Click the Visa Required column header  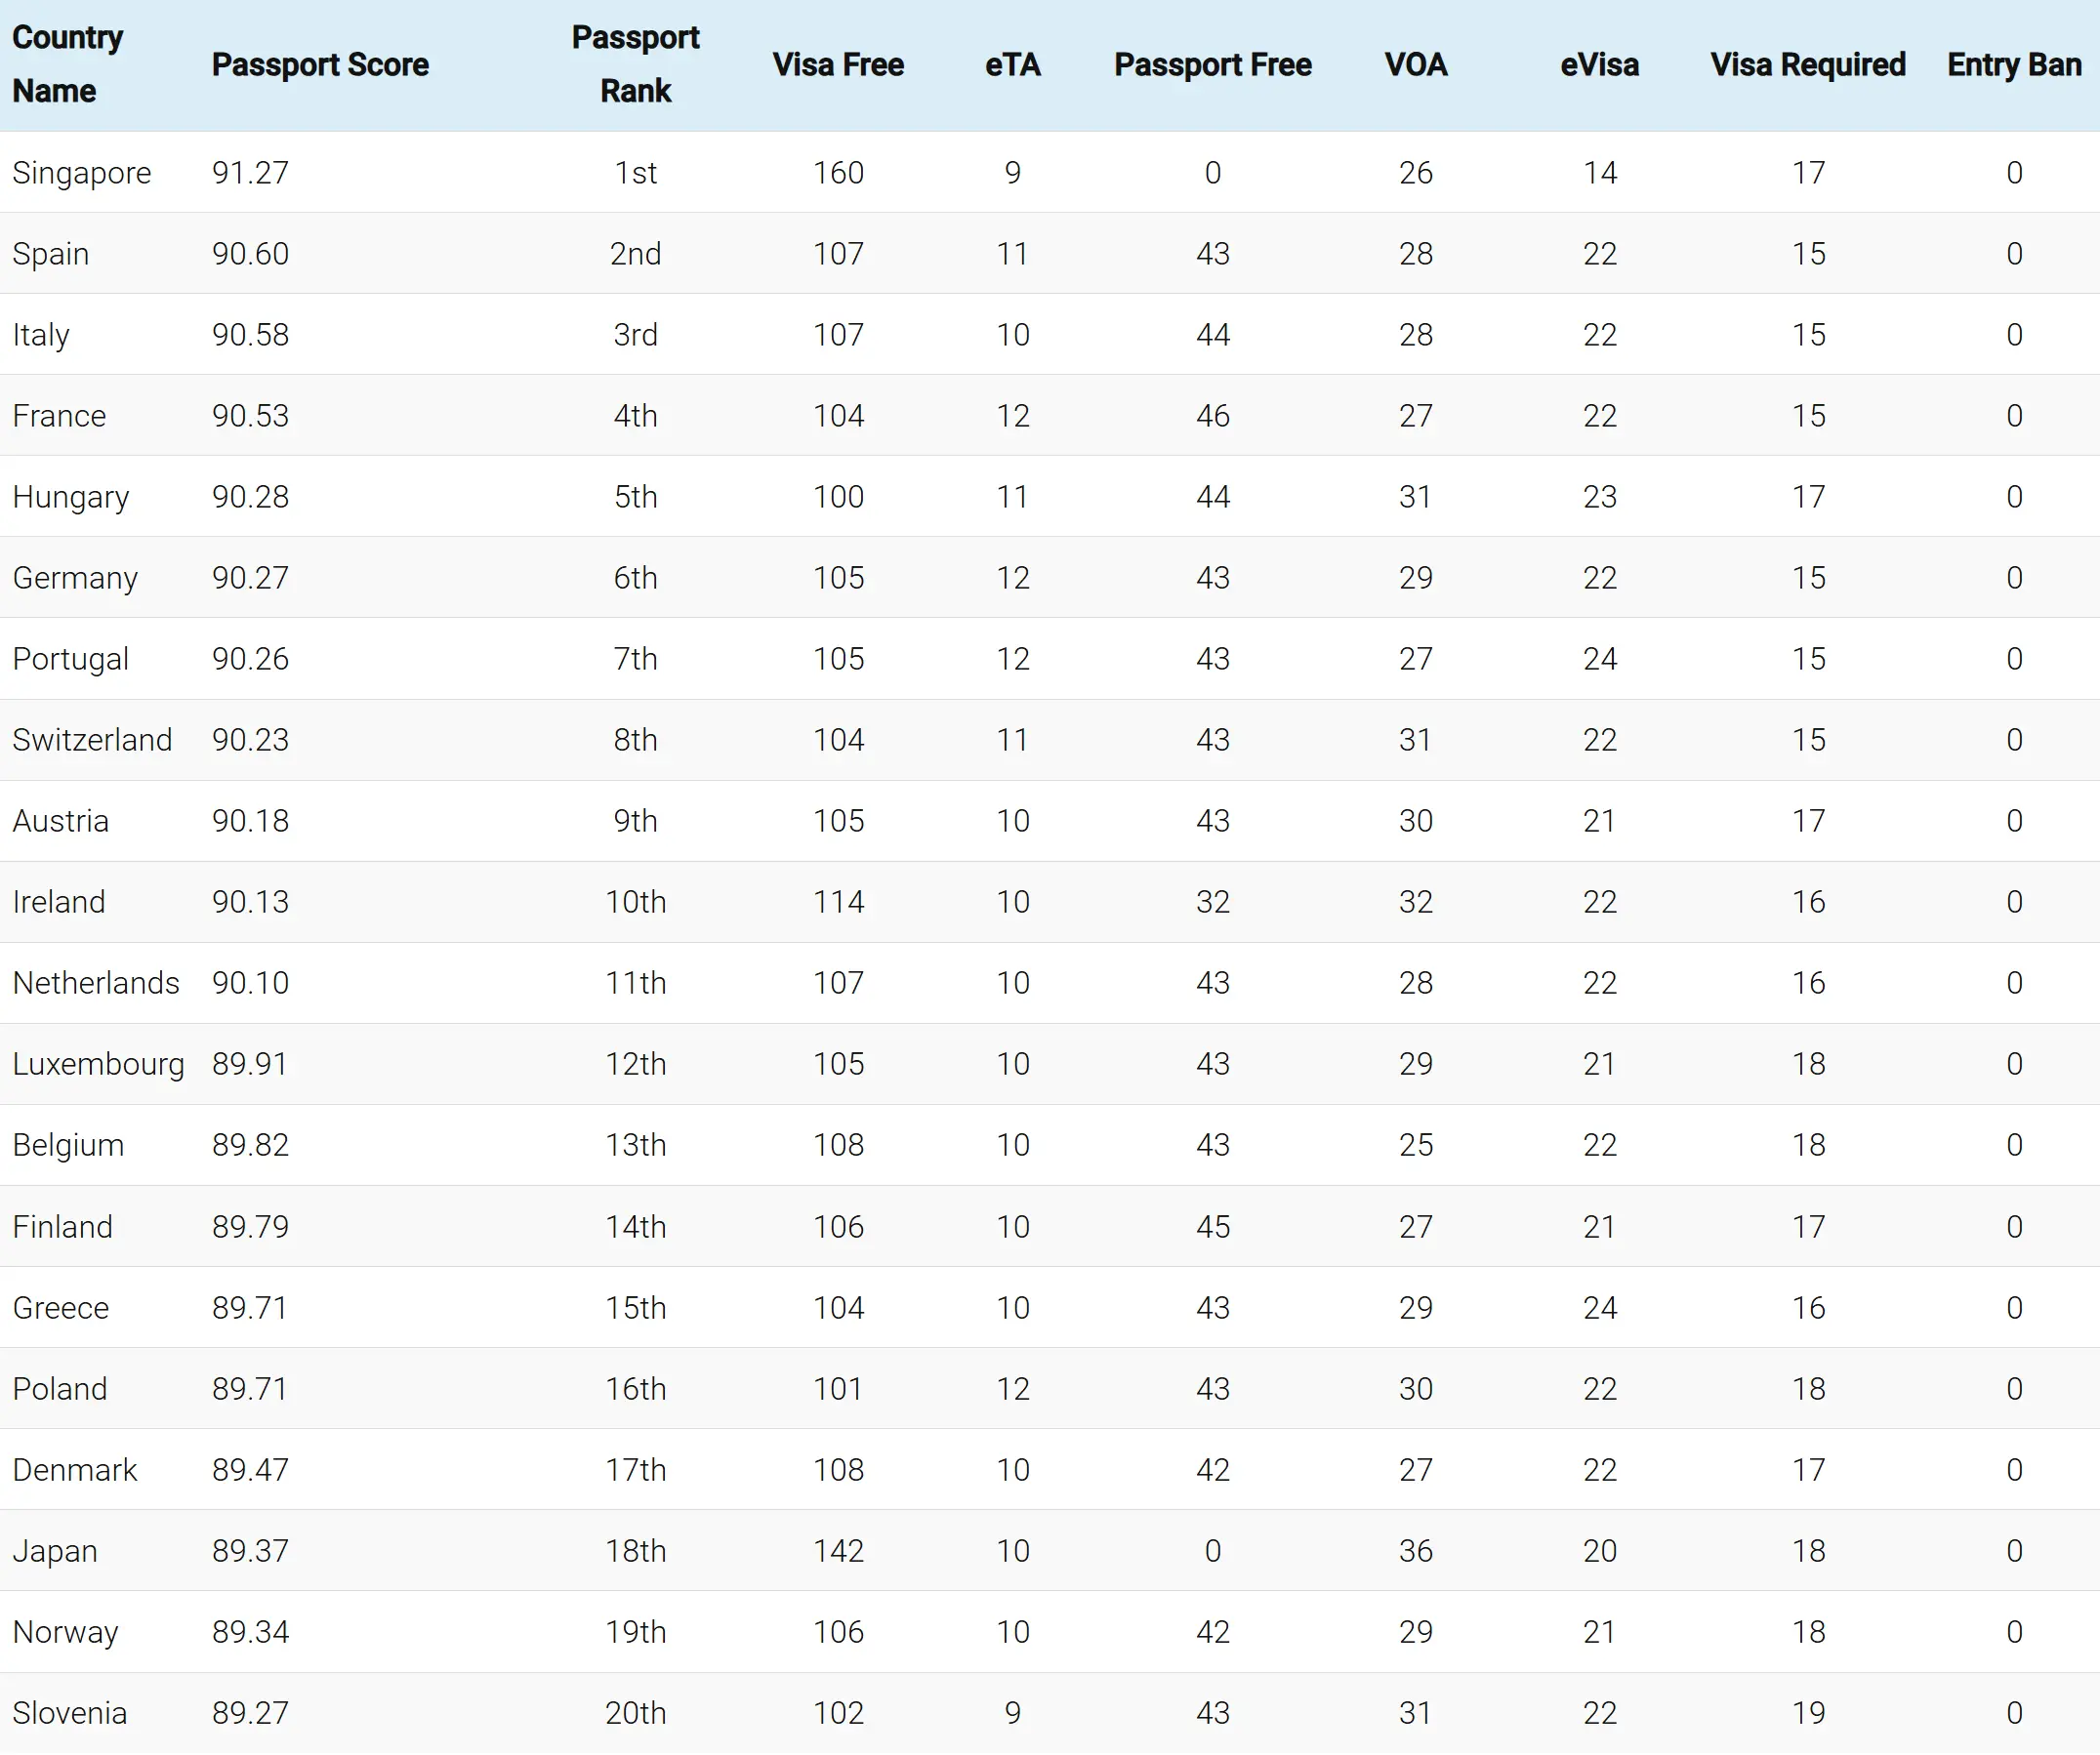(1807, 65)
